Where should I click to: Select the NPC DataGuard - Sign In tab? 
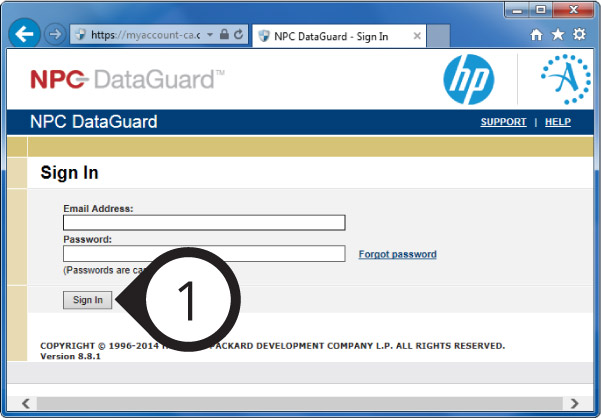click(x=325, y=34)
